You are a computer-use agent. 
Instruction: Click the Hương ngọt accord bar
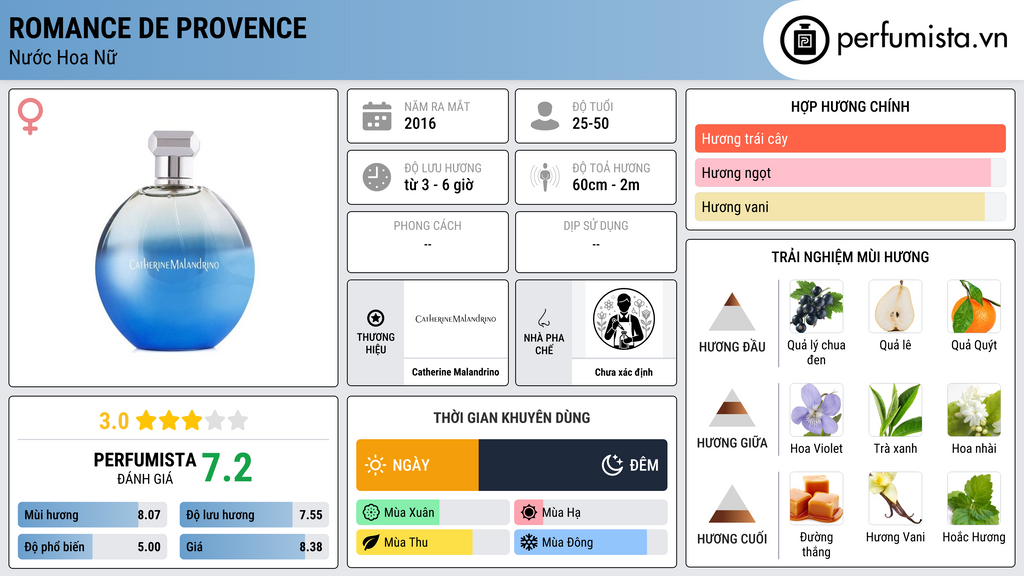(850, 172)
